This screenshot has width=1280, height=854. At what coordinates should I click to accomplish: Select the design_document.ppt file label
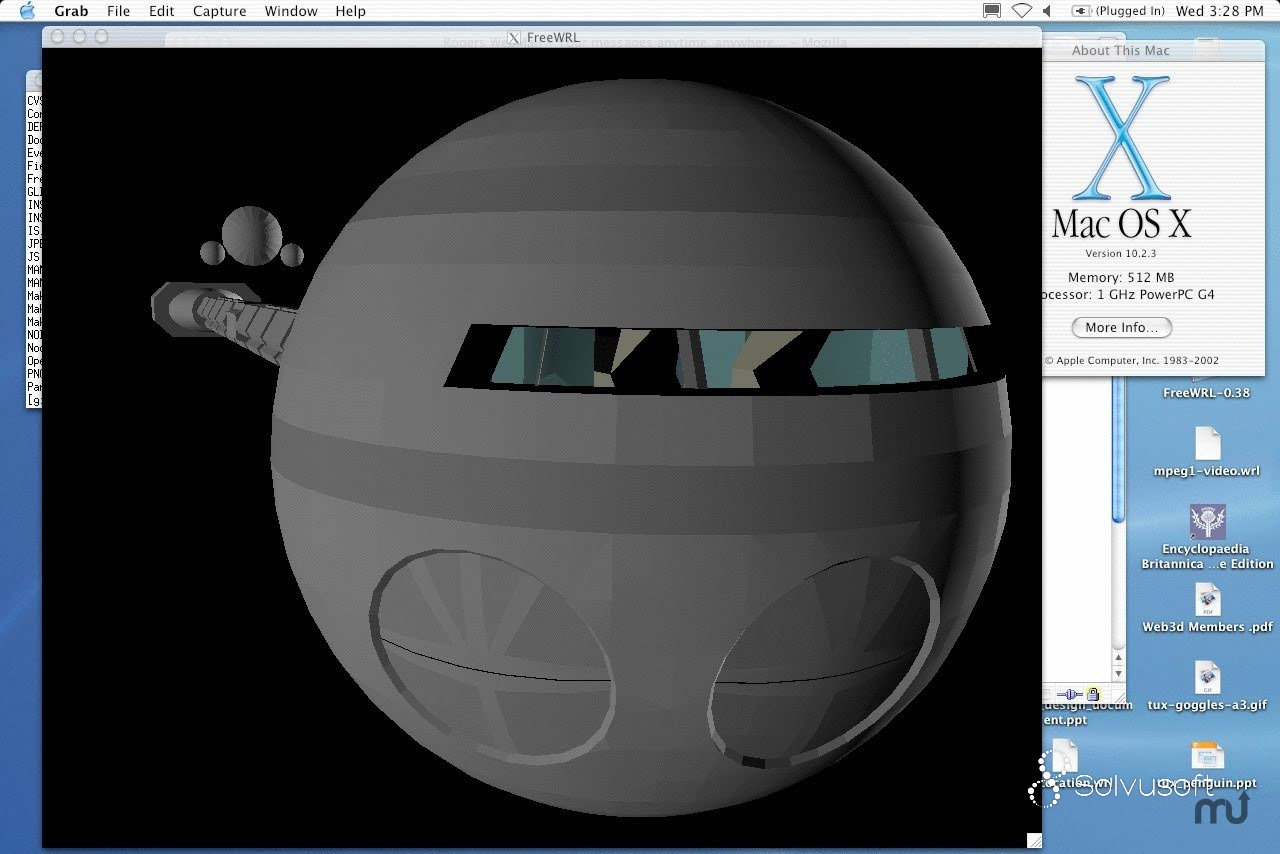(1087, 711)
